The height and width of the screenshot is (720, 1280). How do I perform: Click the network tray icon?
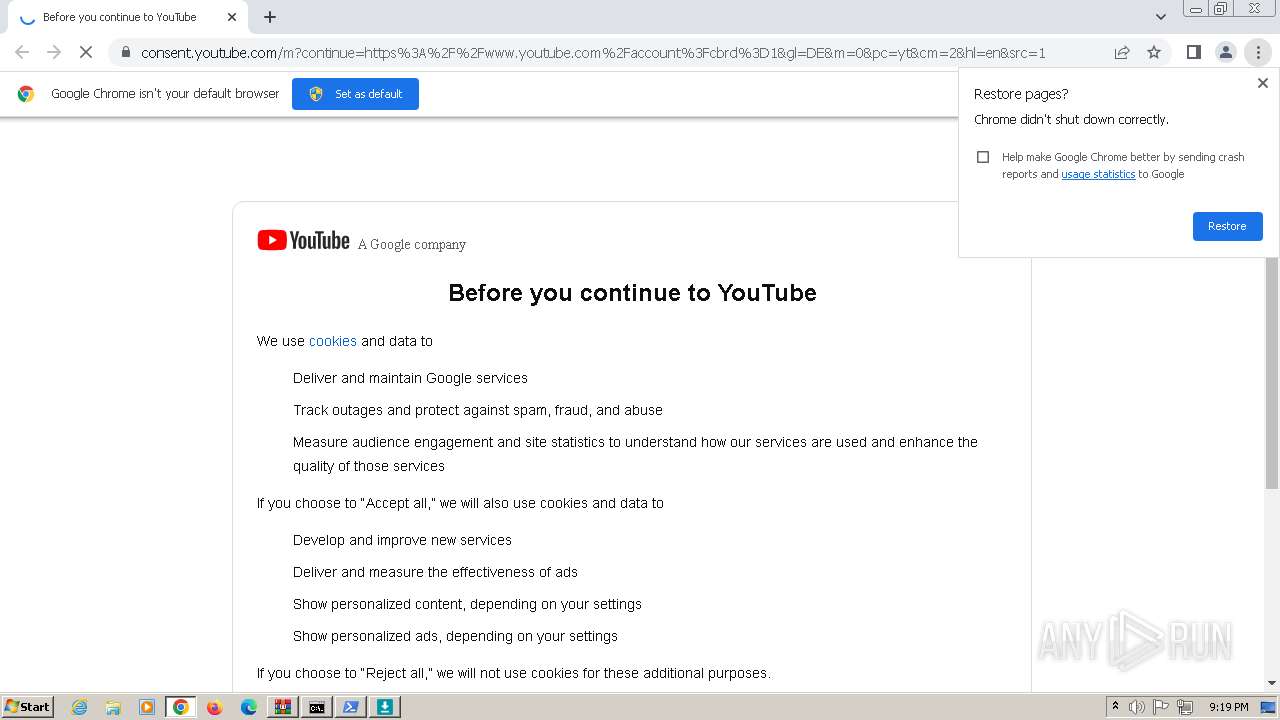point(1185,707)
